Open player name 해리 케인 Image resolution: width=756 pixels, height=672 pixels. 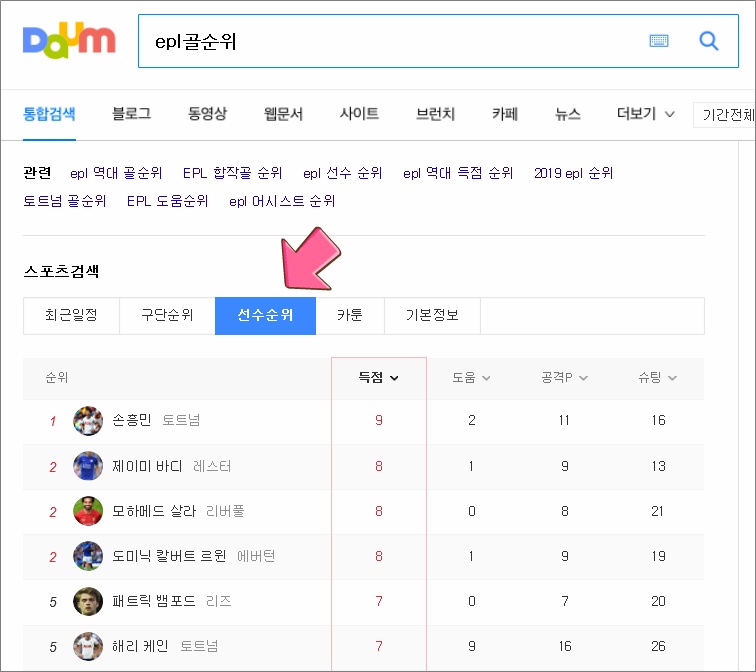pyautogui.click(x=140, y=646)
